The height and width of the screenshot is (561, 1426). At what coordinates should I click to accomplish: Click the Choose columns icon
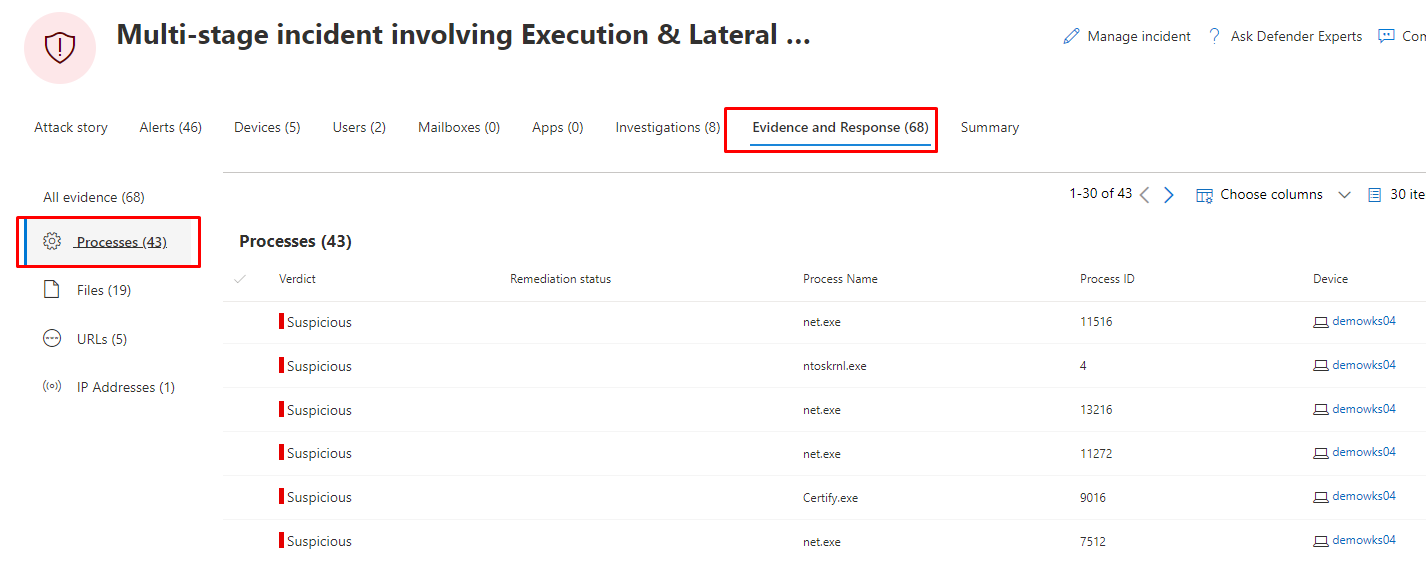pos(1205,195)
